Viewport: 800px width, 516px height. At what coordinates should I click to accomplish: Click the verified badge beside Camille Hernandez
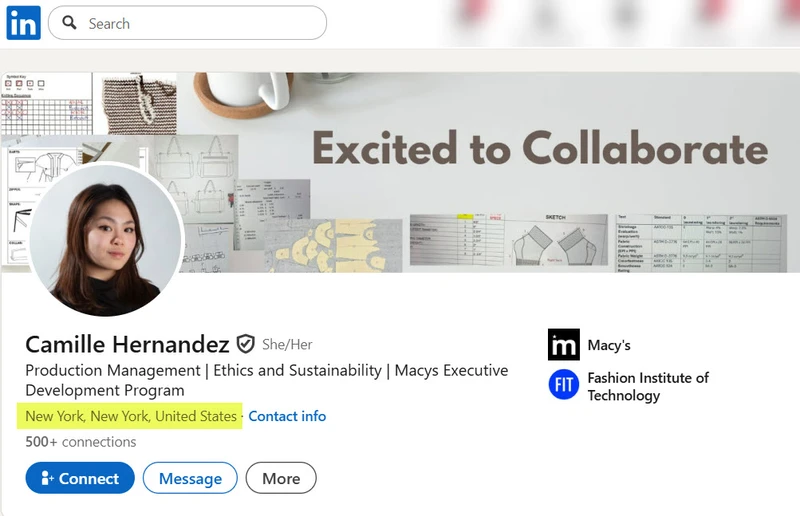[246, 344]
